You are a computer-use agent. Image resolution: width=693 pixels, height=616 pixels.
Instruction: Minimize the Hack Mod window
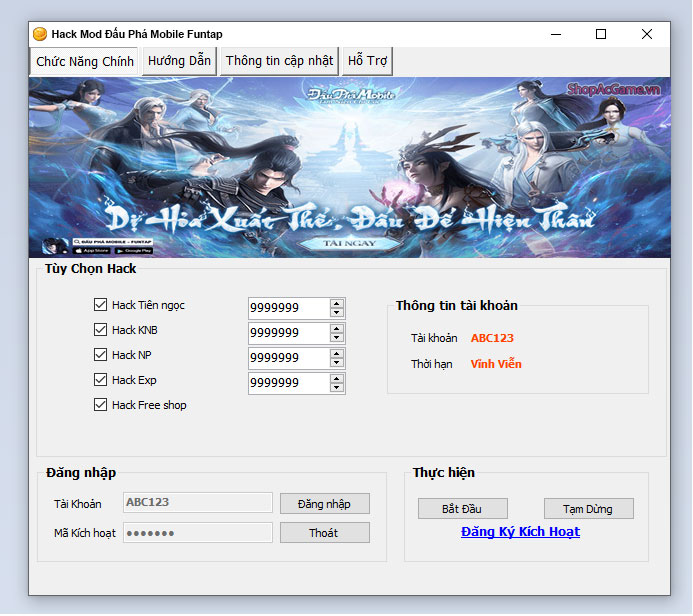pyautogui.click(x=556, y=34)
